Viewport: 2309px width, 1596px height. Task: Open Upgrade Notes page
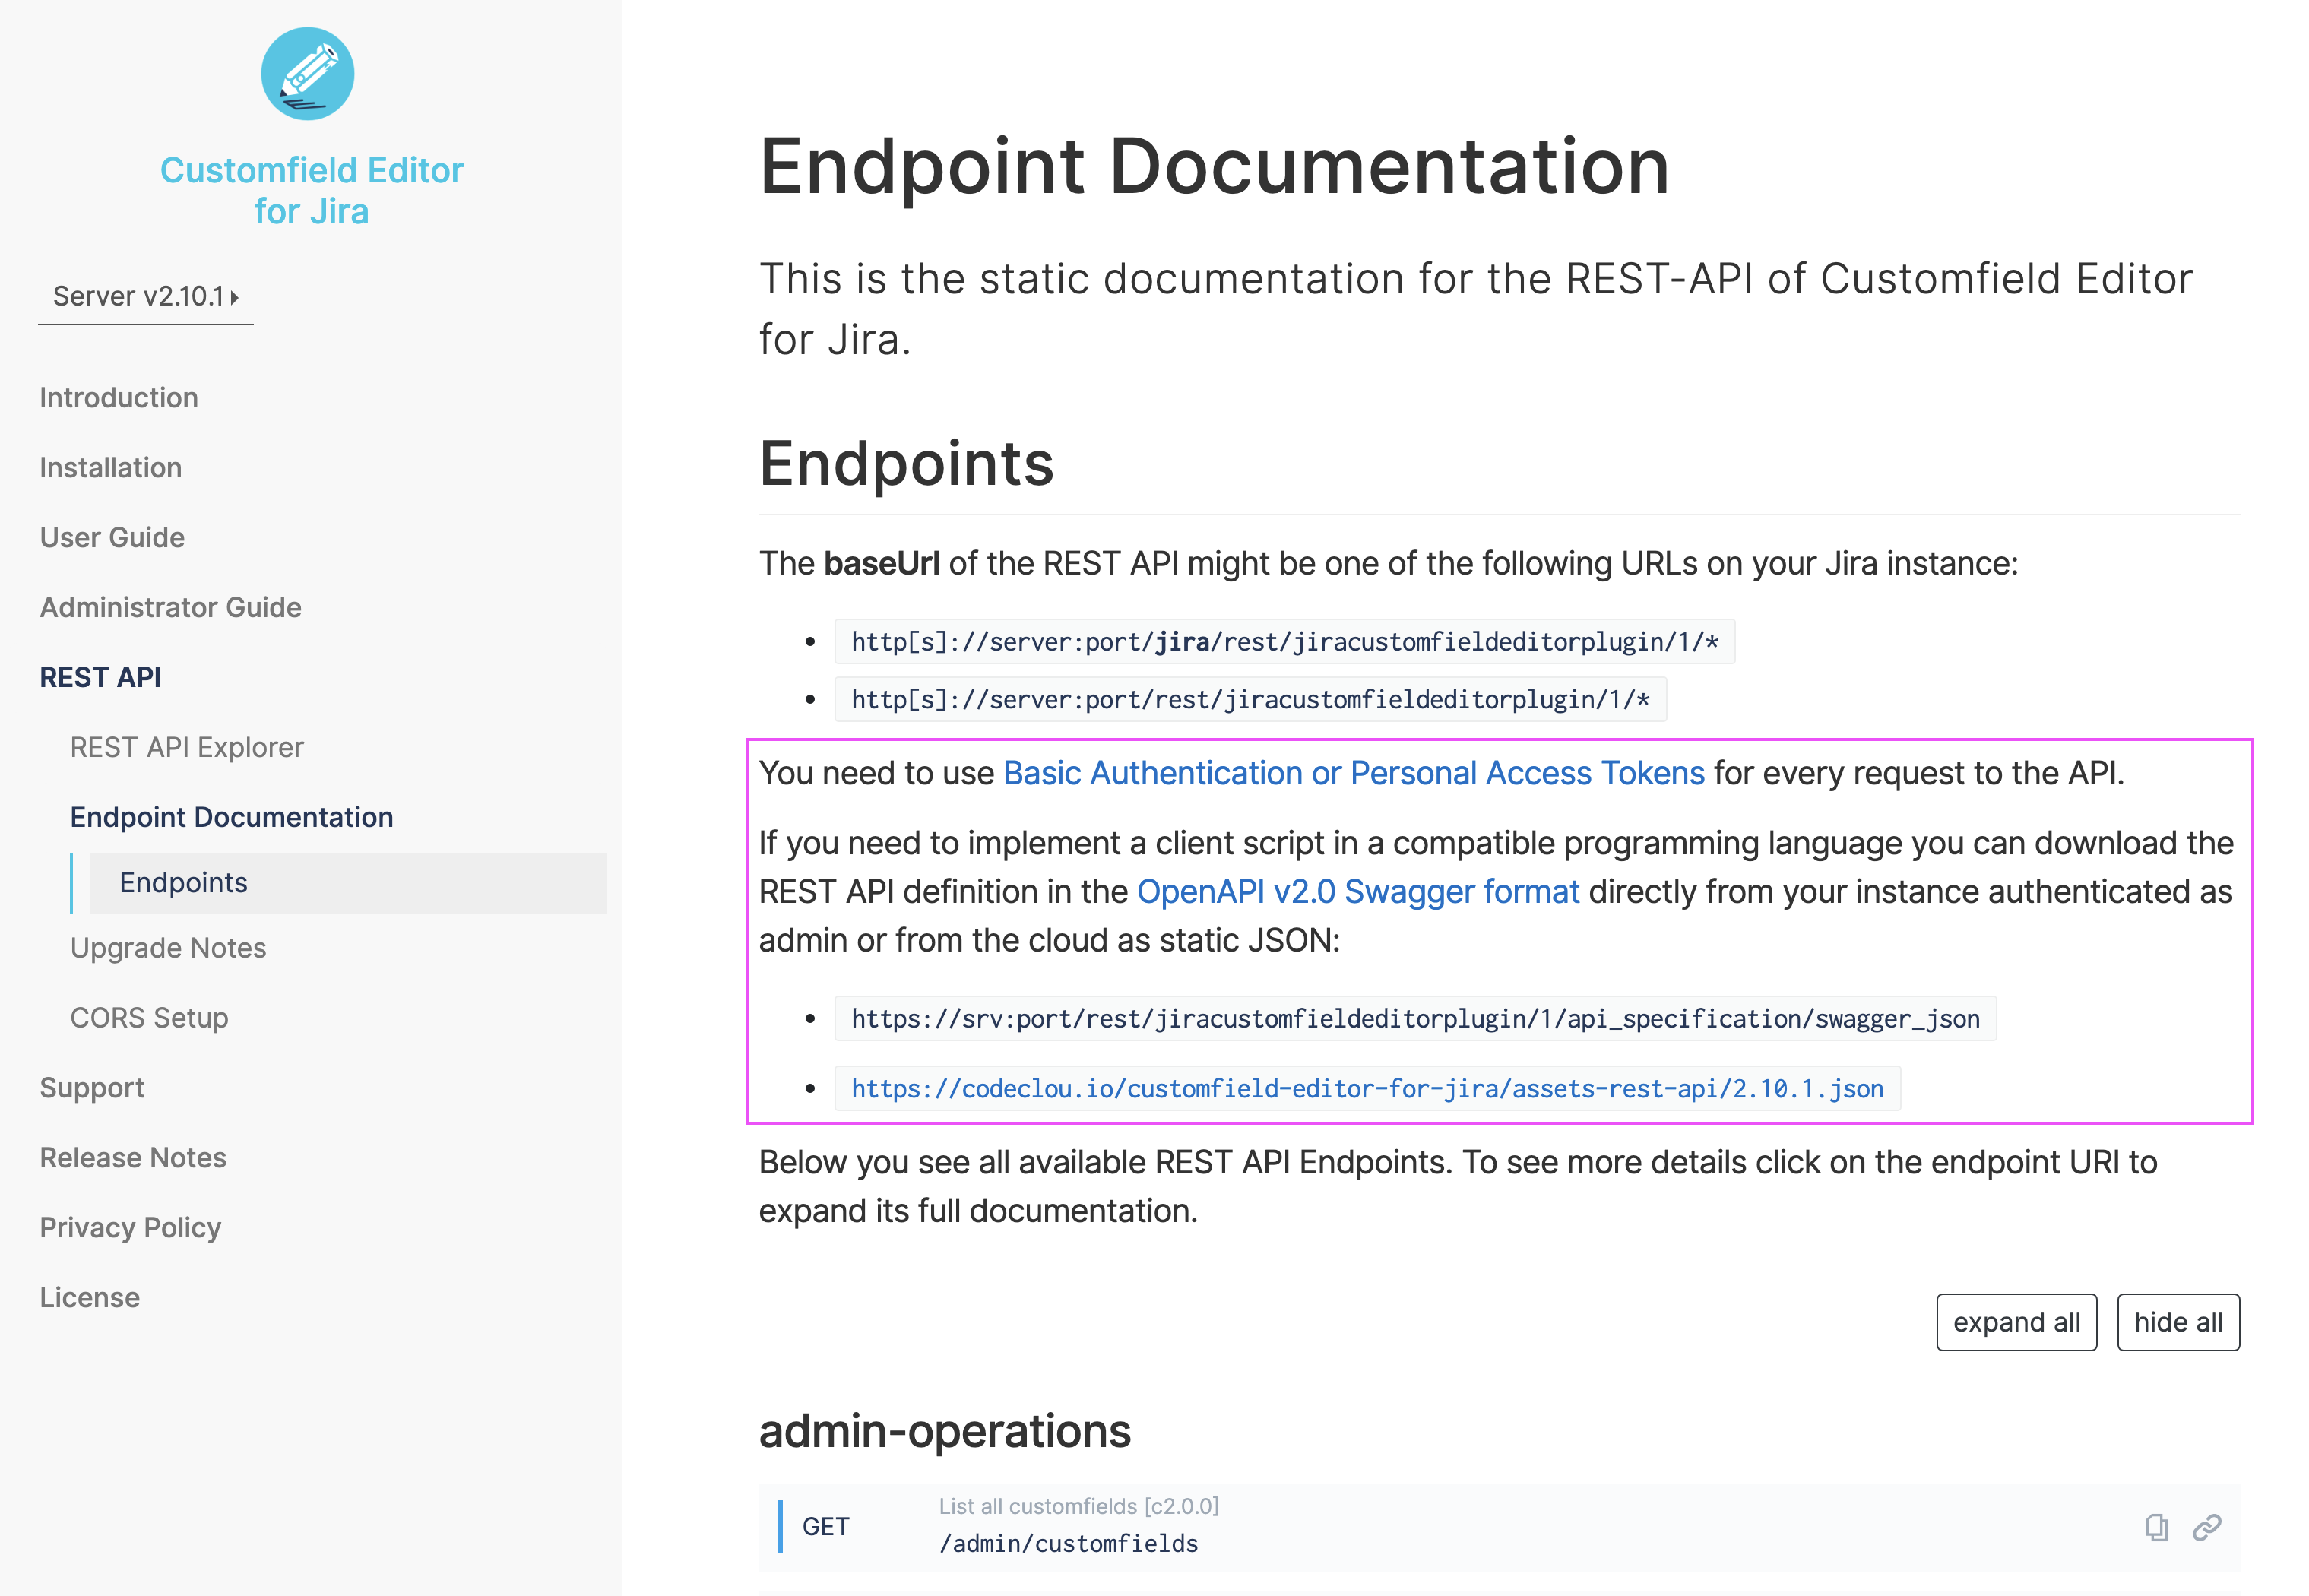click(168, 947)
